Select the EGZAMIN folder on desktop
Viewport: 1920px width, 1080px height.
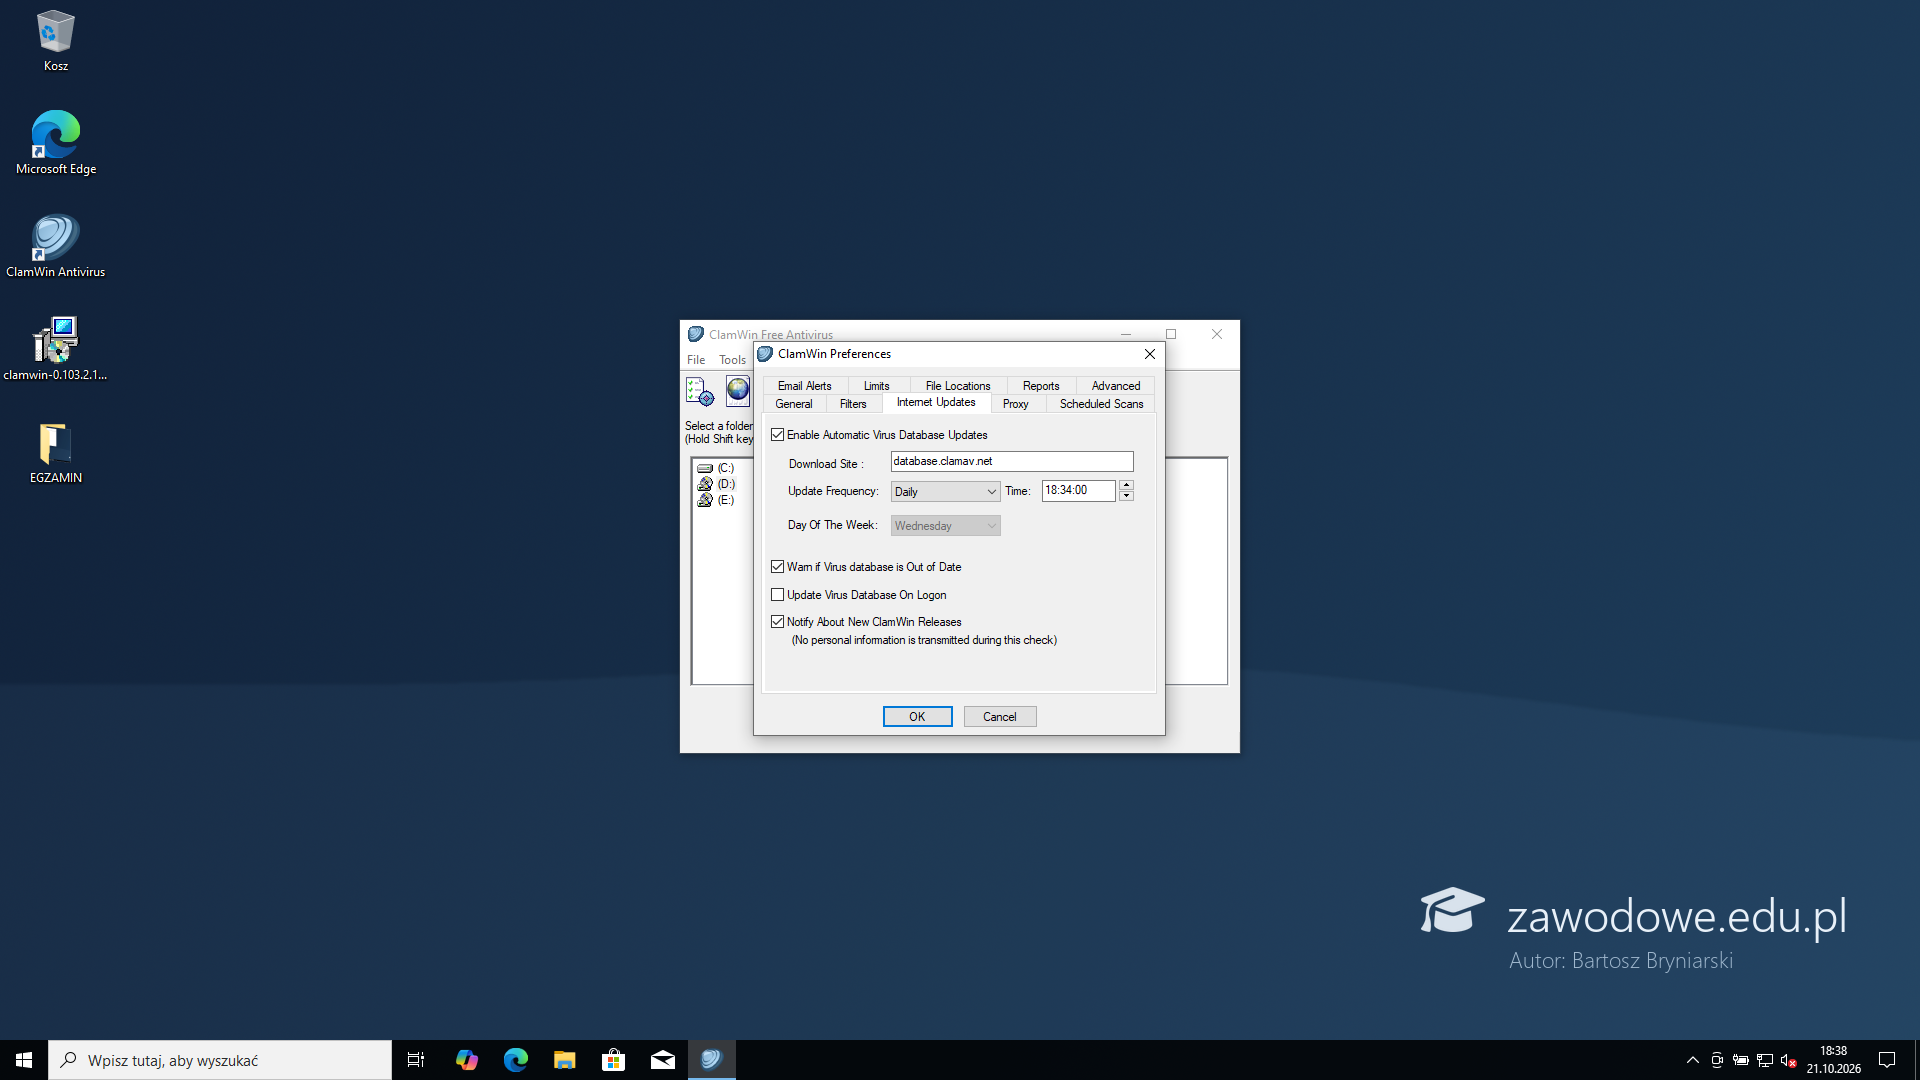coord(55,452)
